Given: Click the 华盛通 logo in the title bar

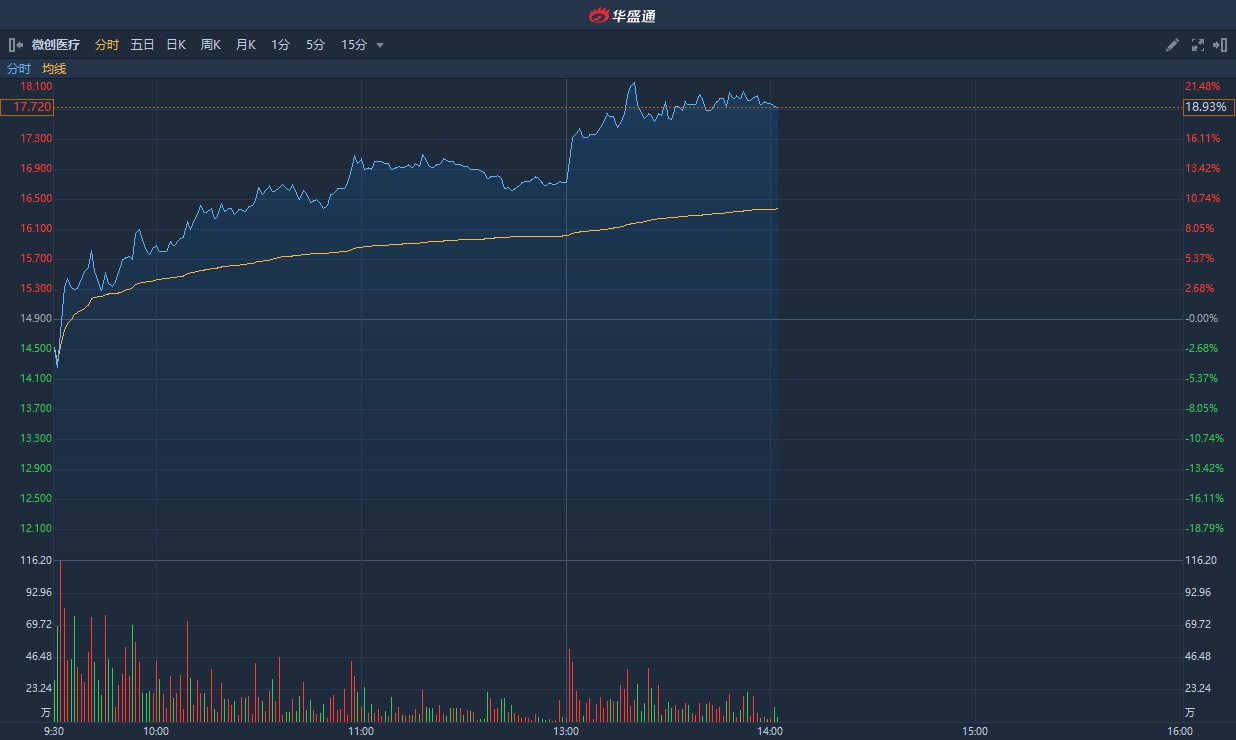Looking at the screenshot, I should pos(621,15).
